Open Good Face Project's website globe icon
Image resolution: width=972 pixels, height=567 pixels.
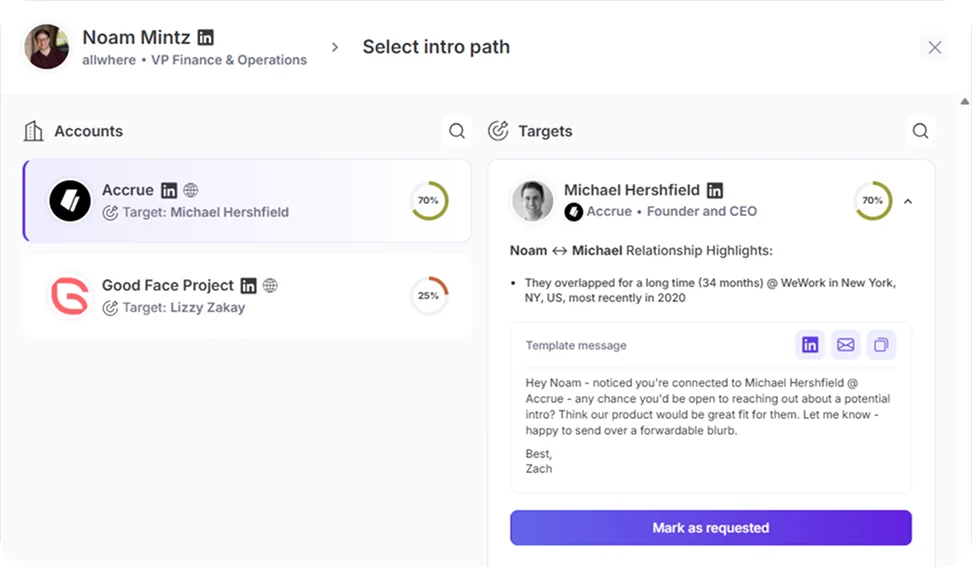pyautogui.click(x=270, y=285)
